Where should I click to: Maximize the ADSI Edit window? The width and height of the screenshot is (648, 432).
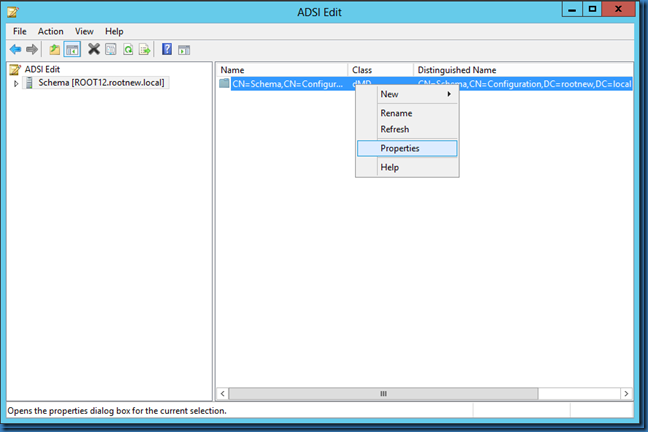coord(592,10)
